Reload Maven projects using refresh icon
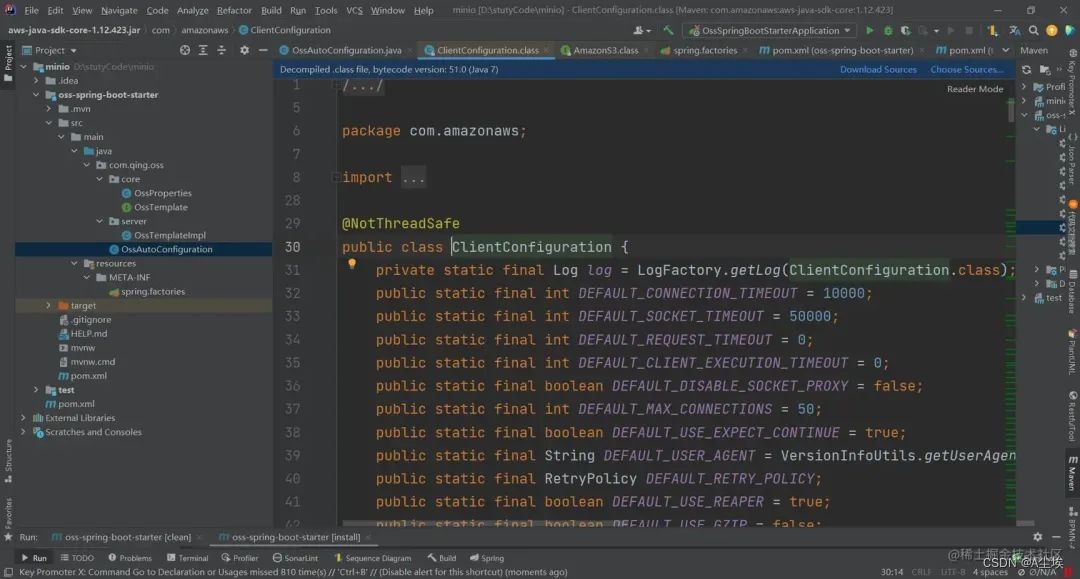This screenshot has width=1080, height=579. point(1026,70)
